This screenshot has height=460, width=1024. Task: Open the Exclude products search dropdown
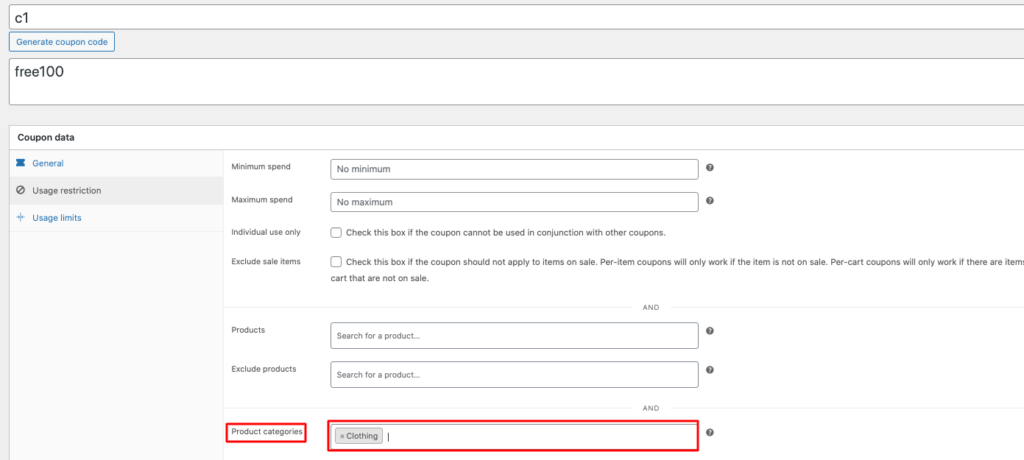pos(513,374)
